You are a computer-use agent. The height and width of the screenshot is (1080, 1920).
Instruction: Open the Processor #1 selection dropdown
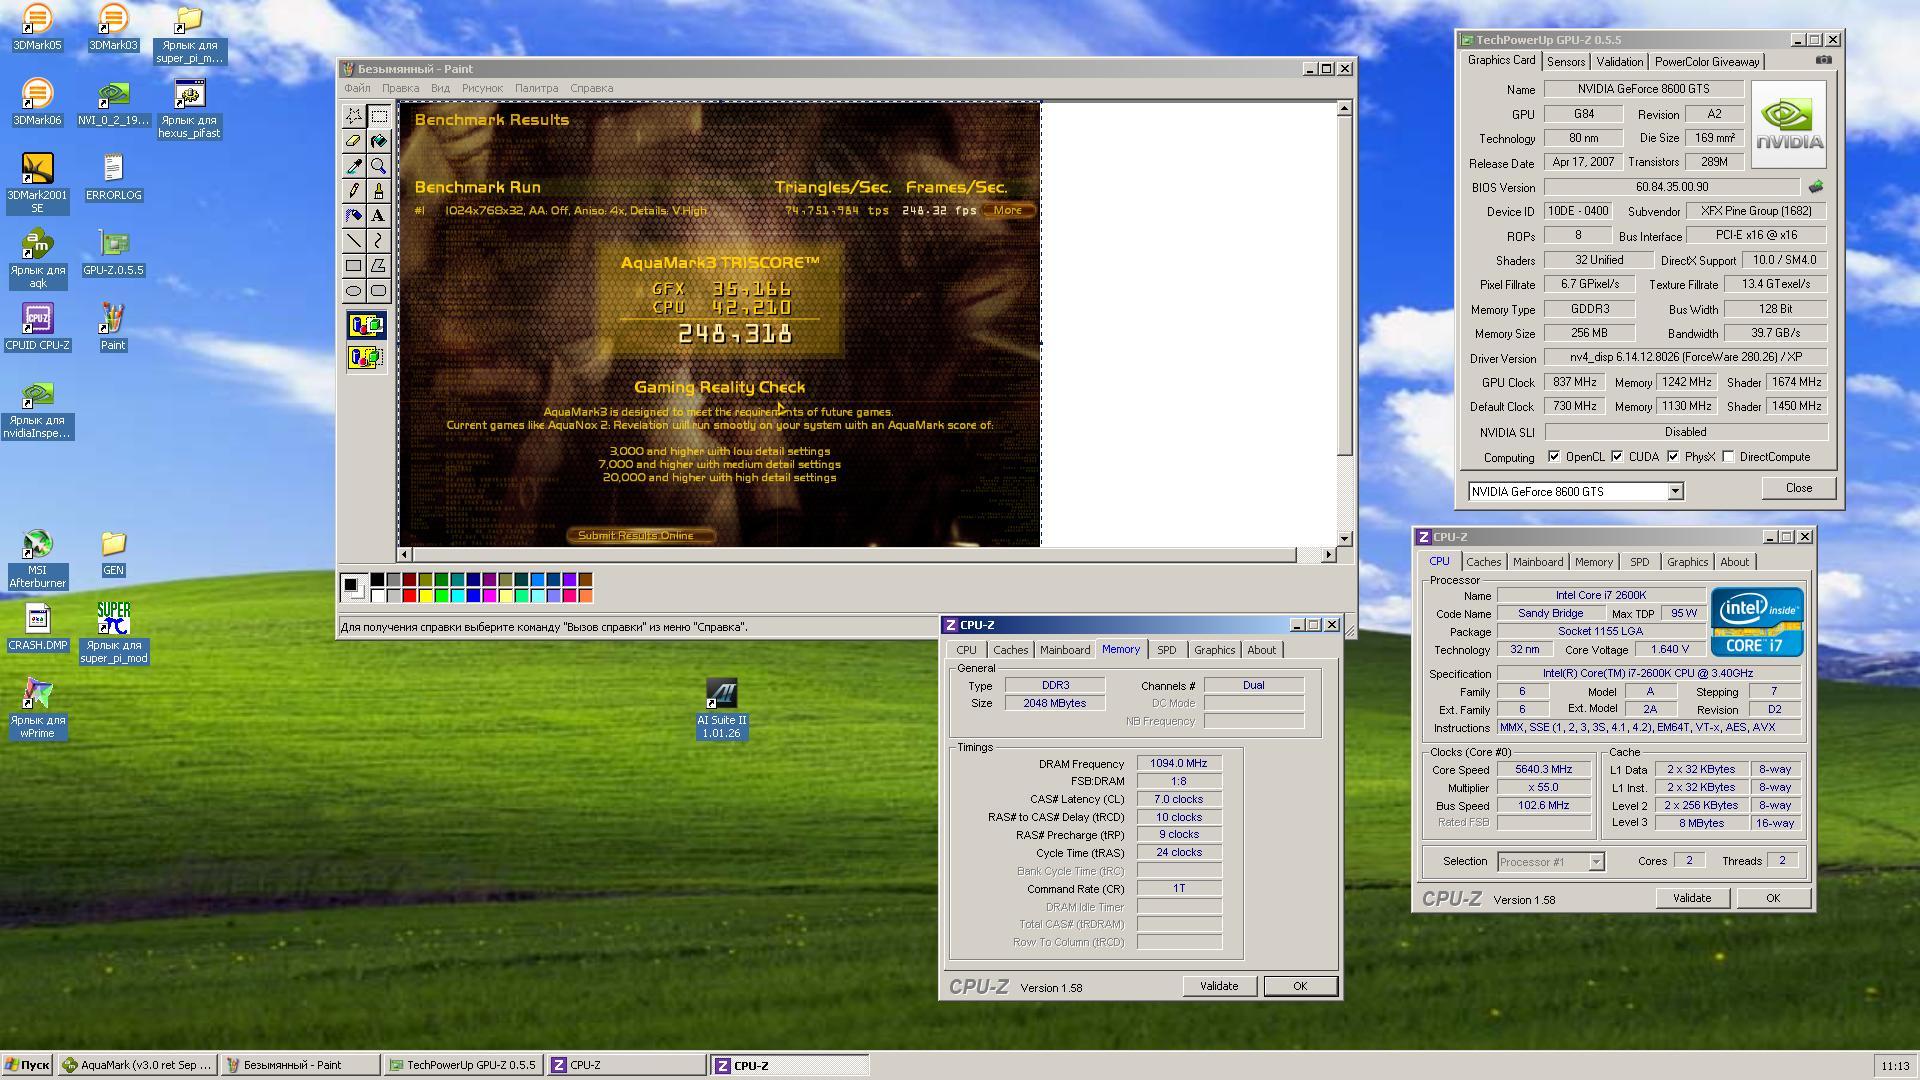(x=1596, y=862)
